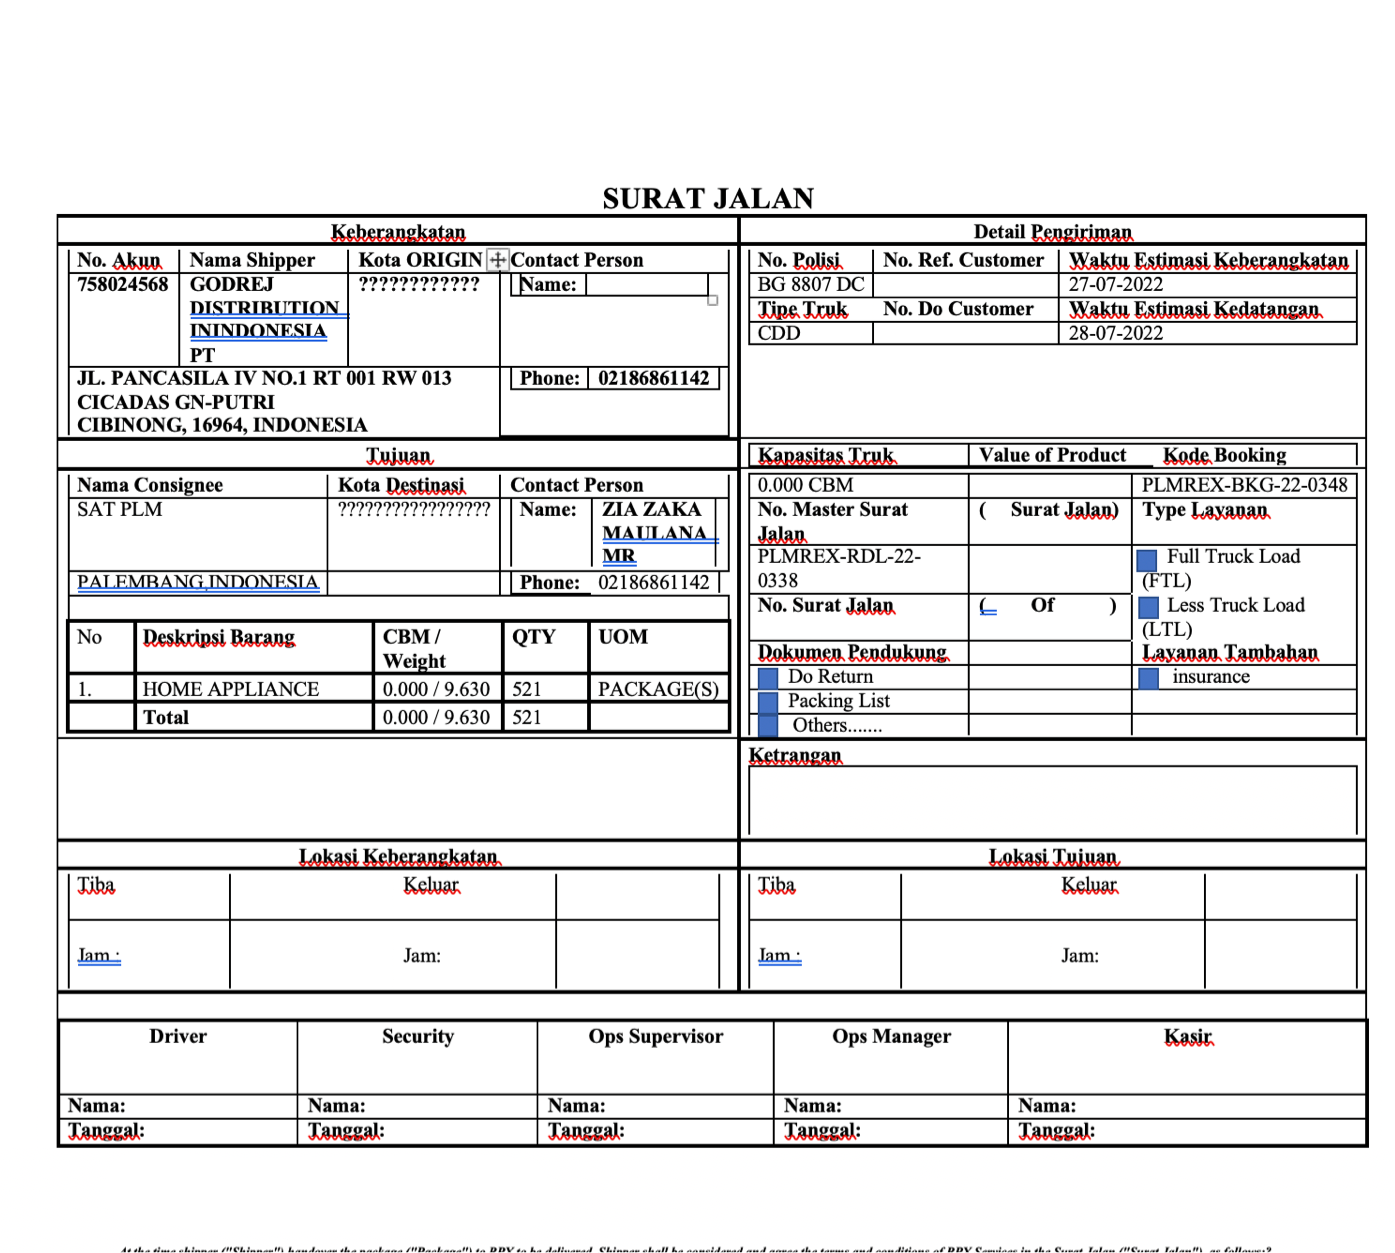Click the No. Ref. Customer label
Screen dimensions: 1395x1253
(963, 260)
